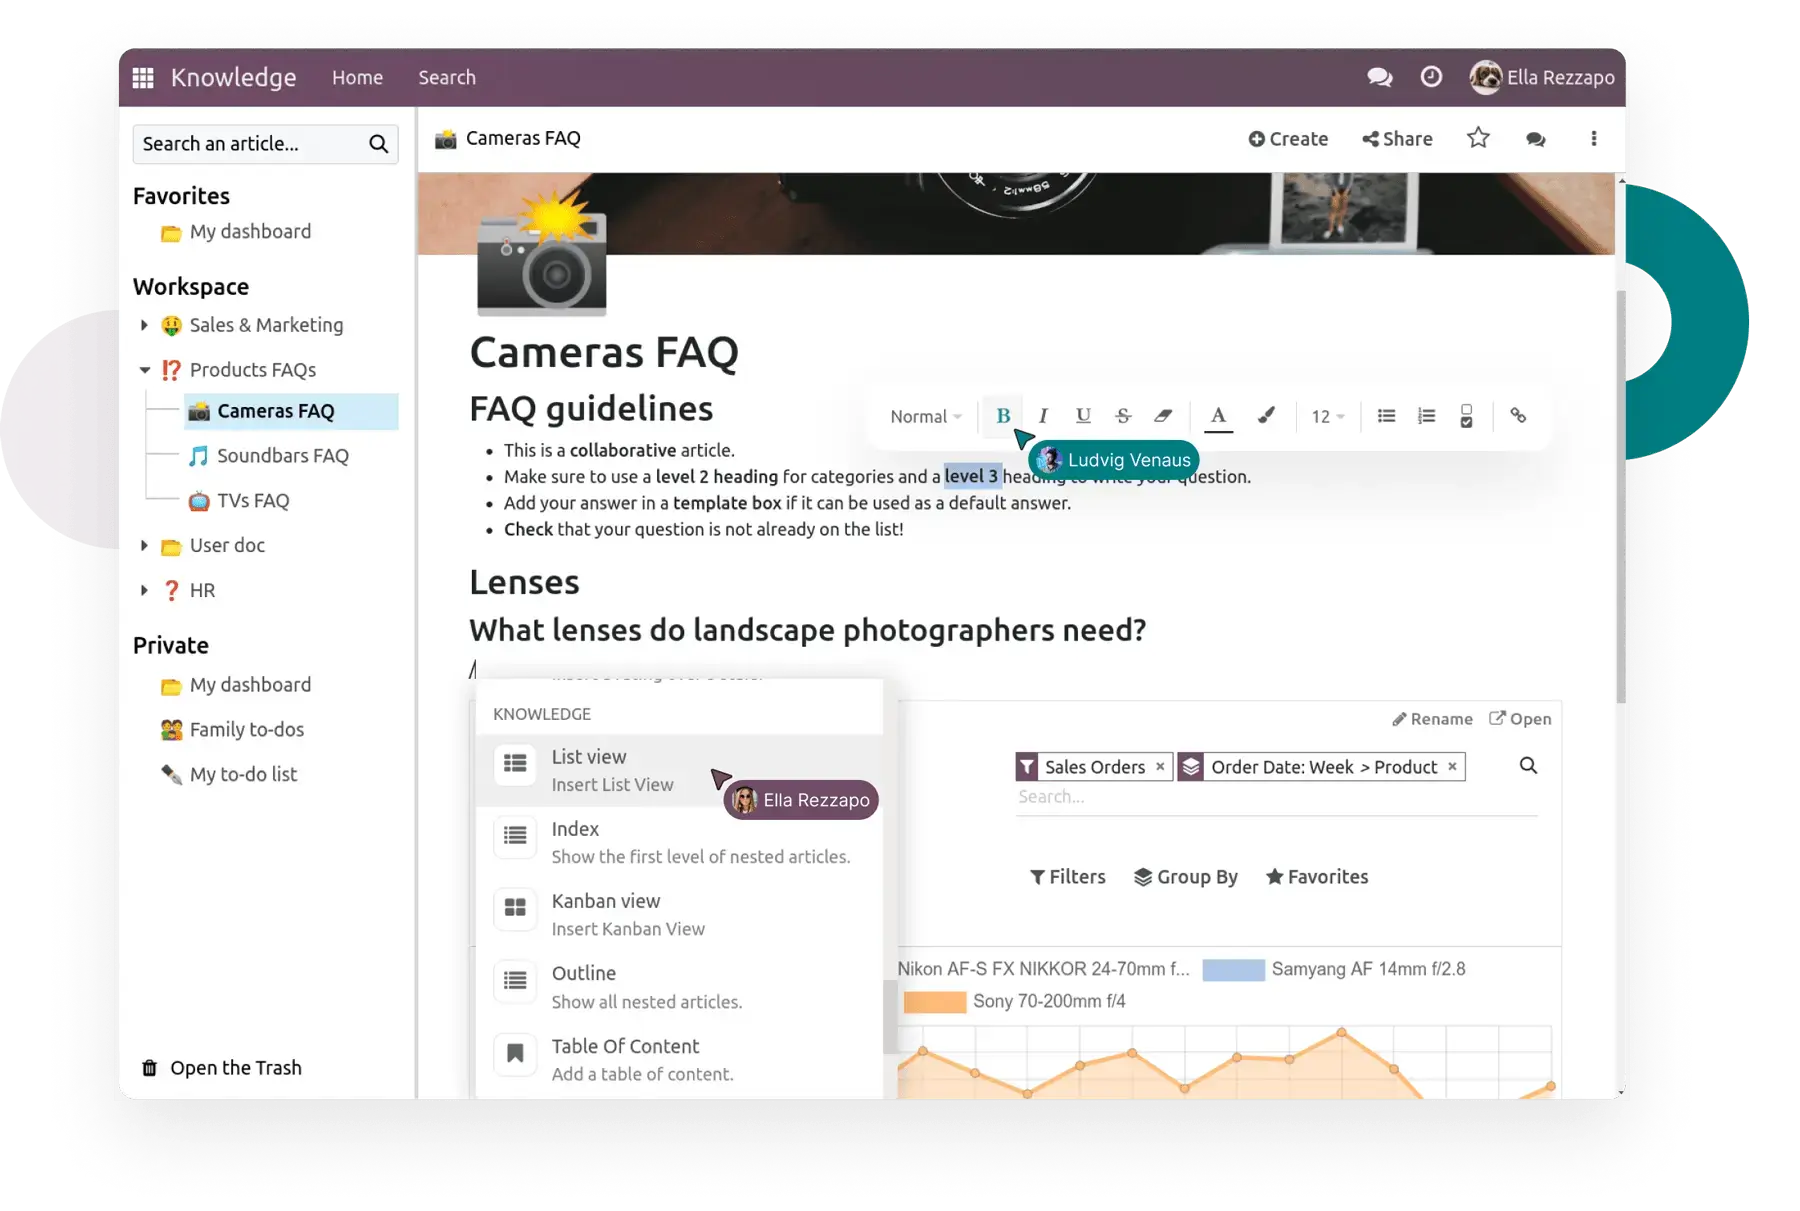
Task: Expand the Sales & Marketing workspace section
Action: tap(143, 325)
